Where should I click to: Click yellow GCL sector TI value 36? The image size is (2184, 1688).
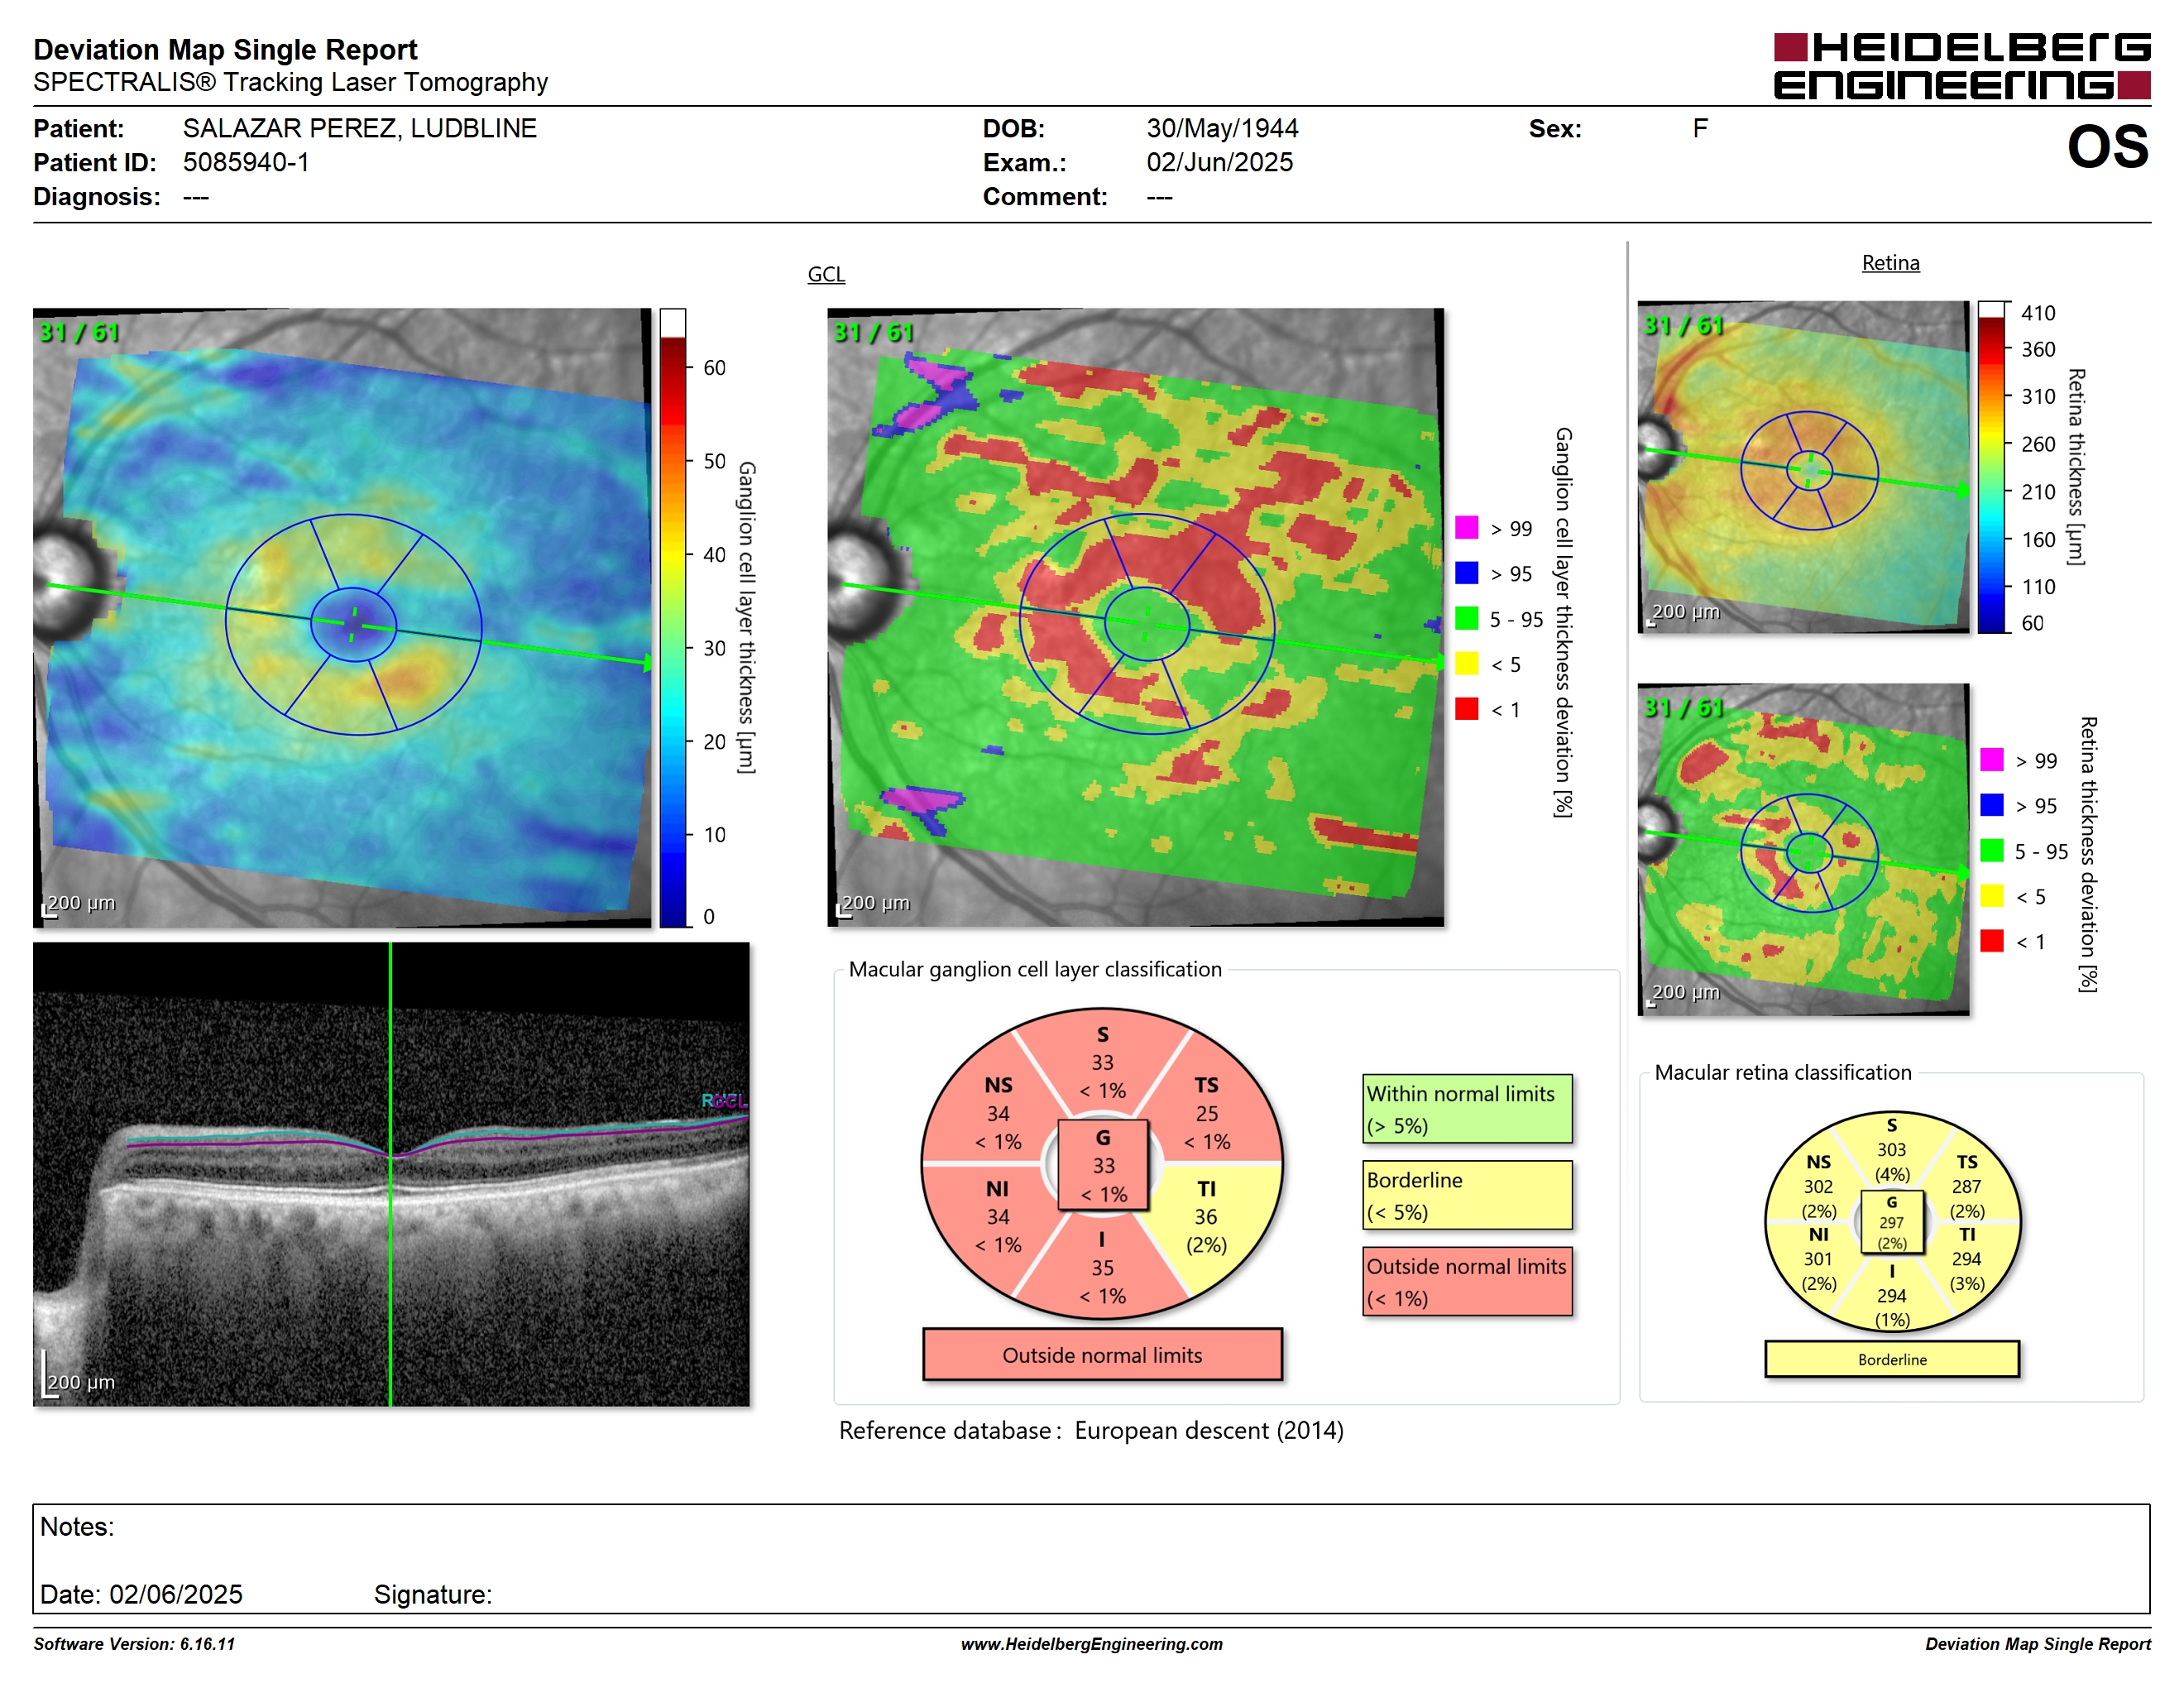click(x=1207, y=1217)
